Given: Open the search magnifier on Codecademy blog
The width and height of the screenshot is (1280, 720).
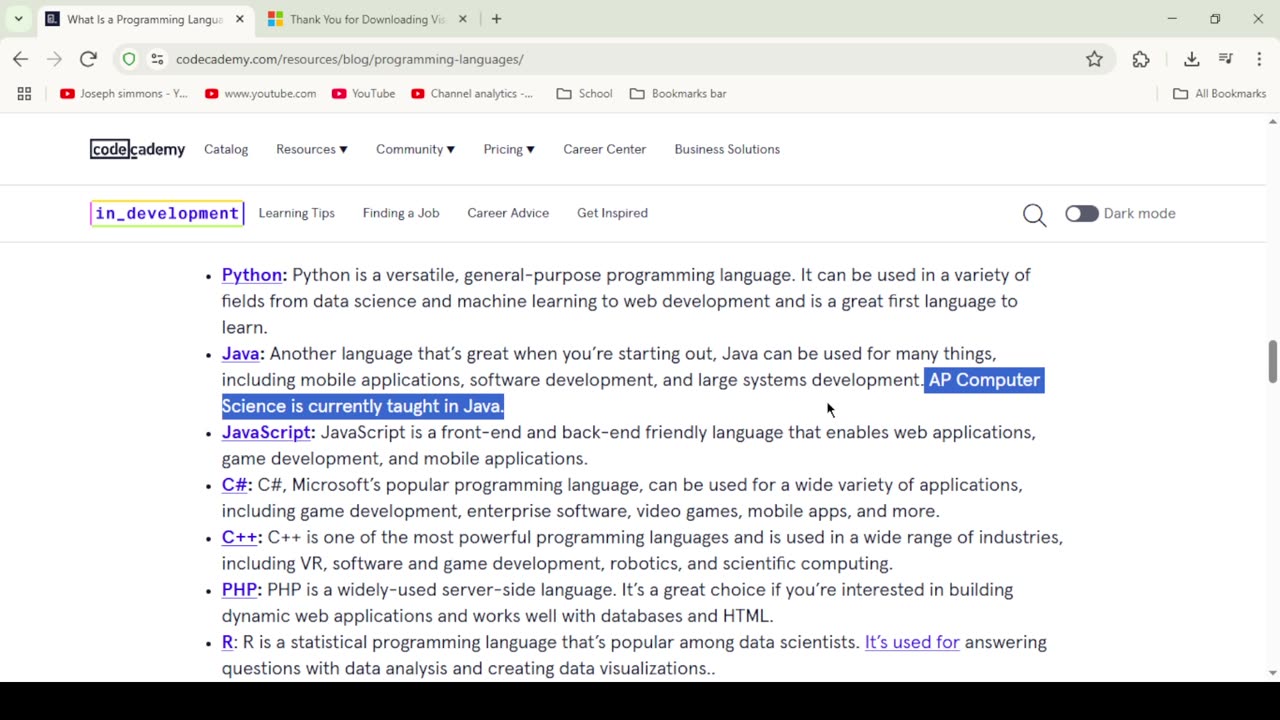Looking at the screenshot, I should point(1035,214).
